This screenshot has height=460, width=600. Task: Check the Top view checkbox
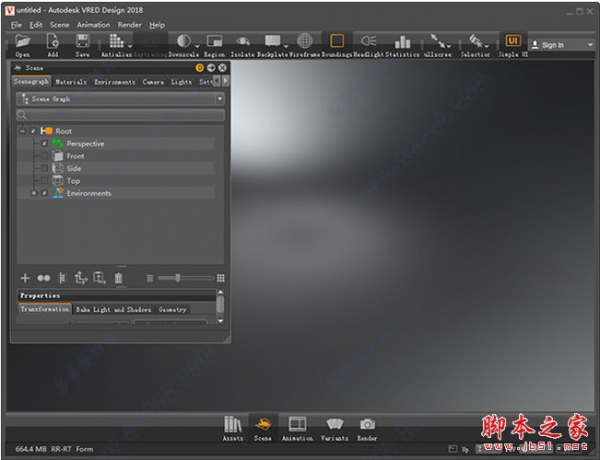(44, 180)
